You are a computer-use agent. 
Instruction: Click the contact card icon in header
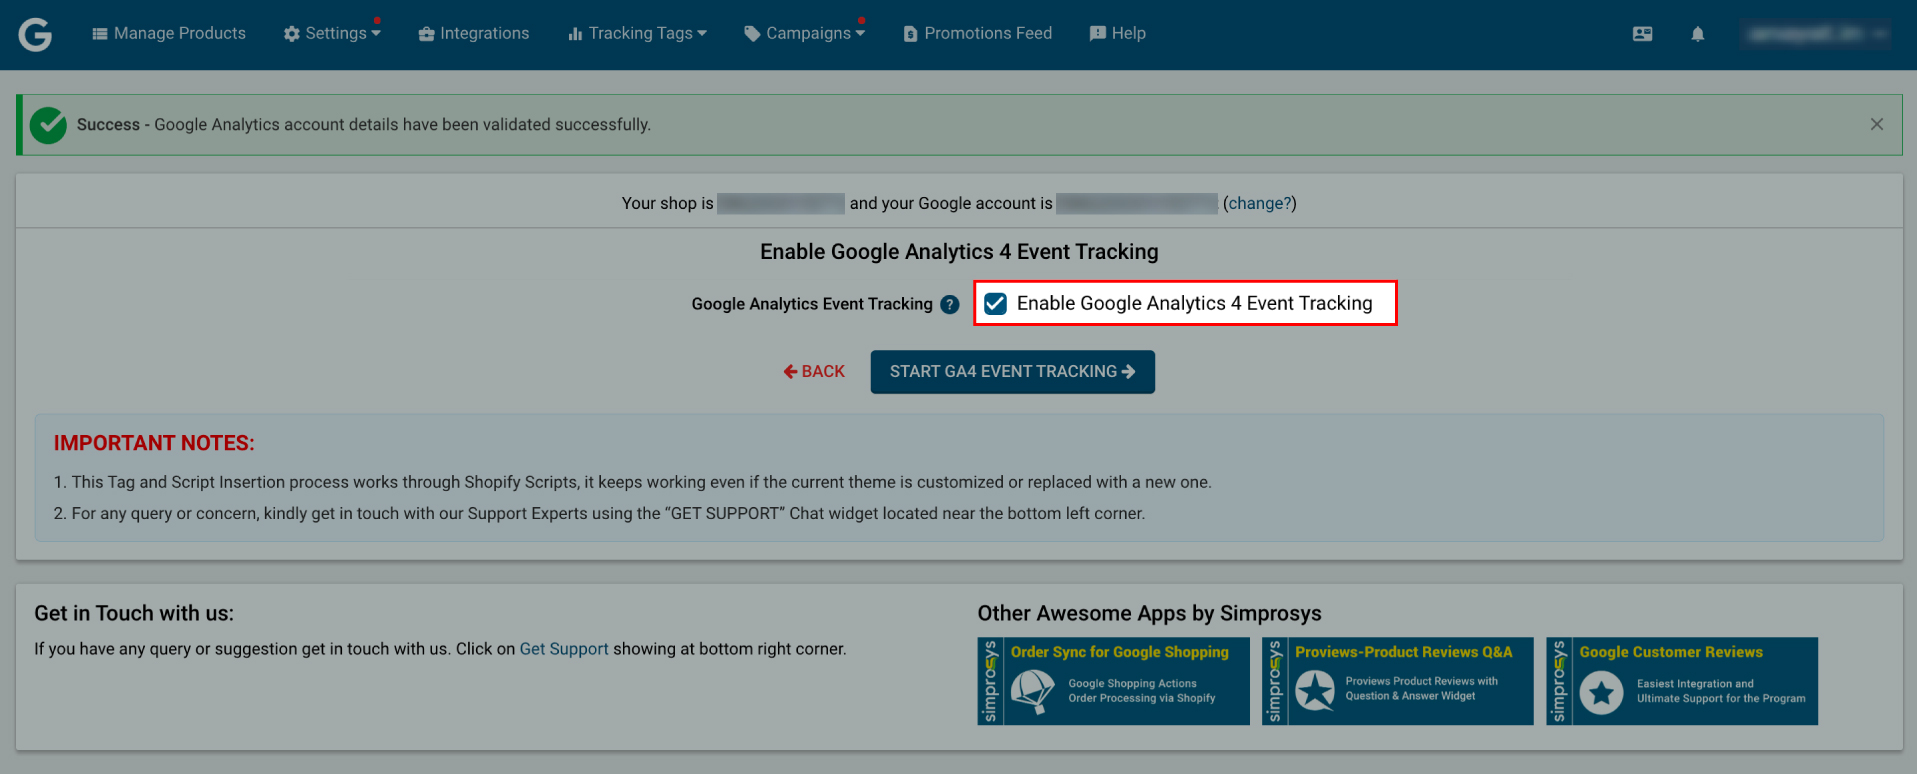point(1642,34)
